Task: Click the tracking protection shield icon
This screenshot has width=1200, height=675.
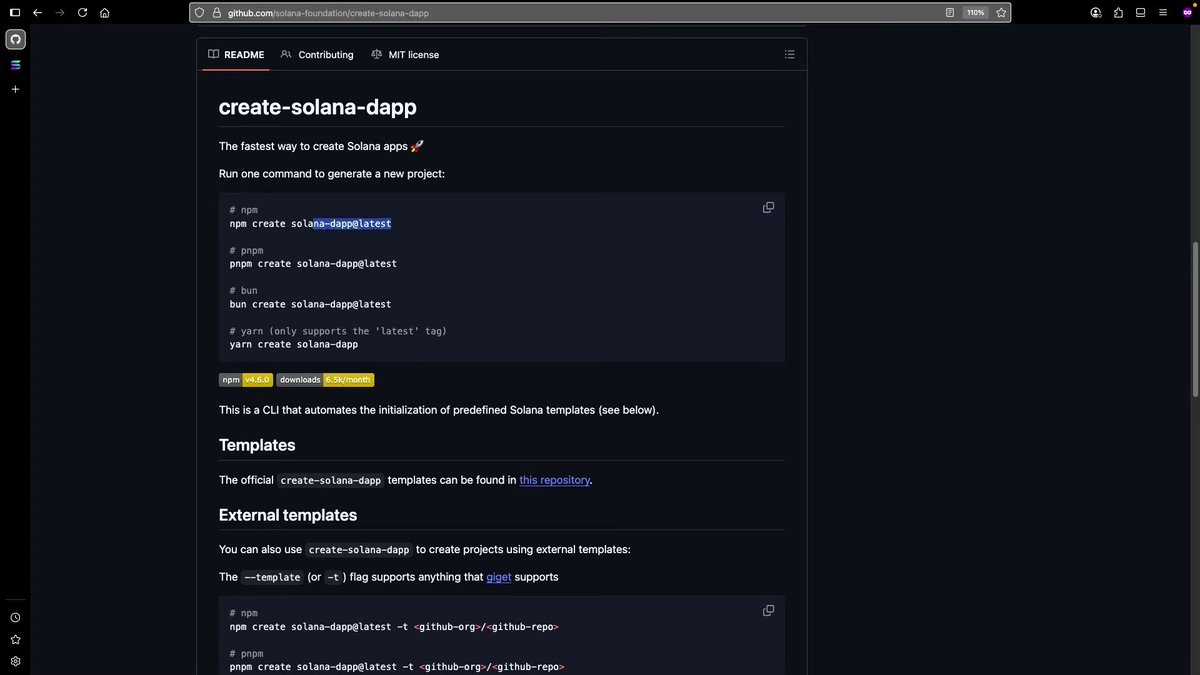Action: pyautogui.click(x=200, y=13)
